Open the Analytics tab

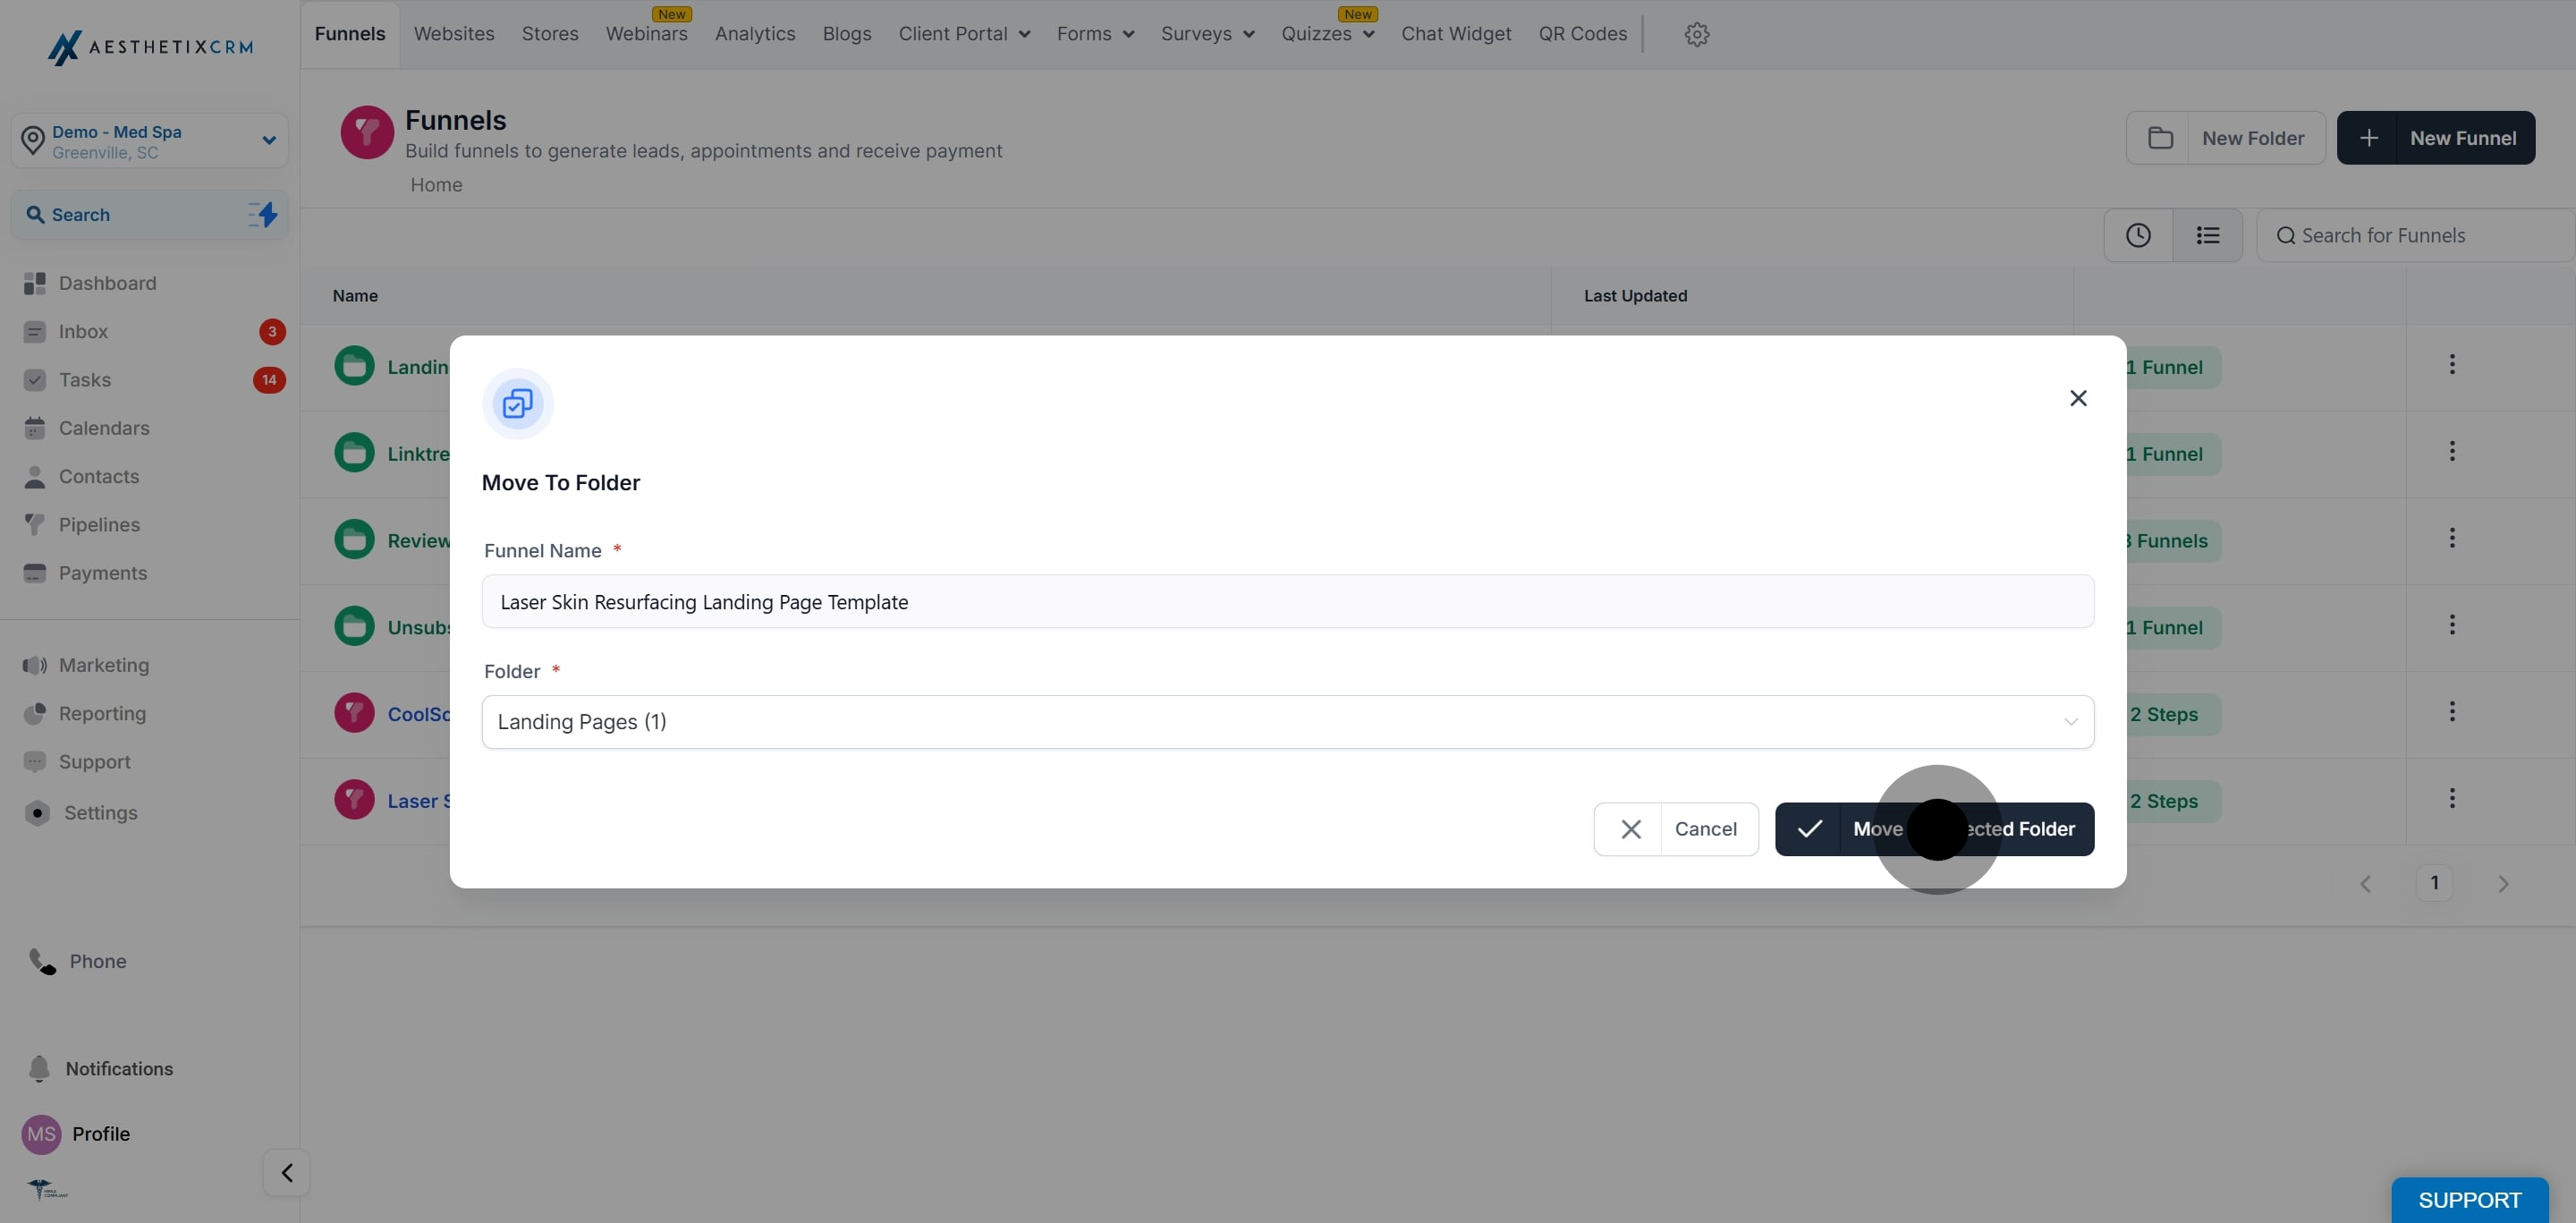(x=755, y=34)
